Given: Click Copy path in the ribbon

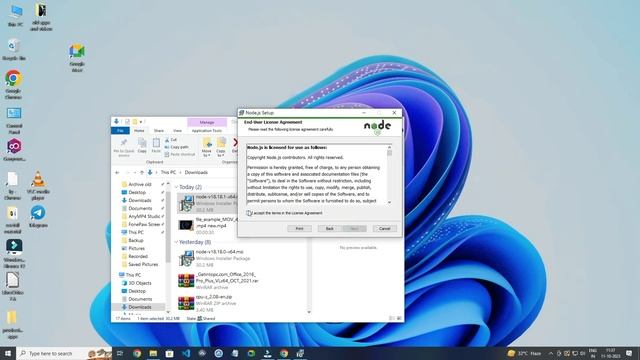Looking at the screenshot, I should coord(176,147).
